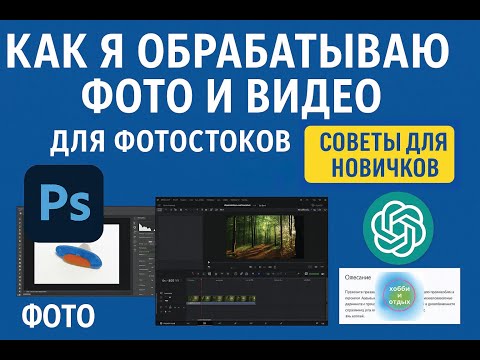480x360 pixels.
Task: Click the "ФОТО" caption under Photoshop
Action: [58, 315]
